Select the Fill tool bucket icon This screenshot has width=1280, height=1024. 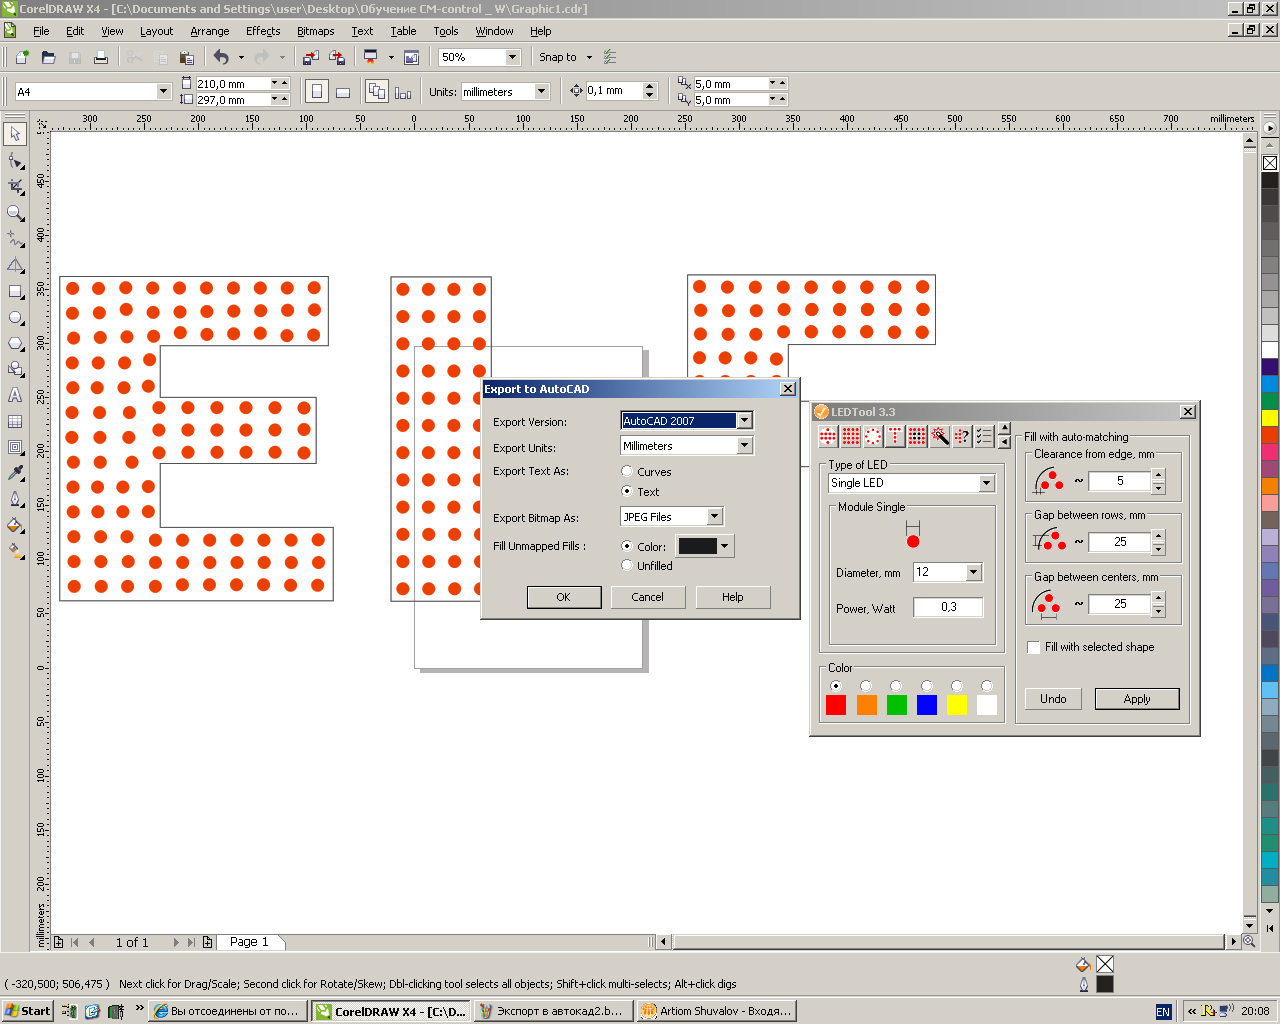15,525
